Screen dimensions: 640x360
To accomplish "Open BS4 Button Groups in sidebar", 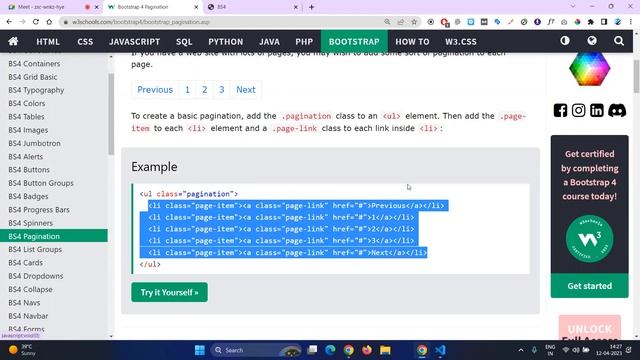I will click(x=41, y=183).
